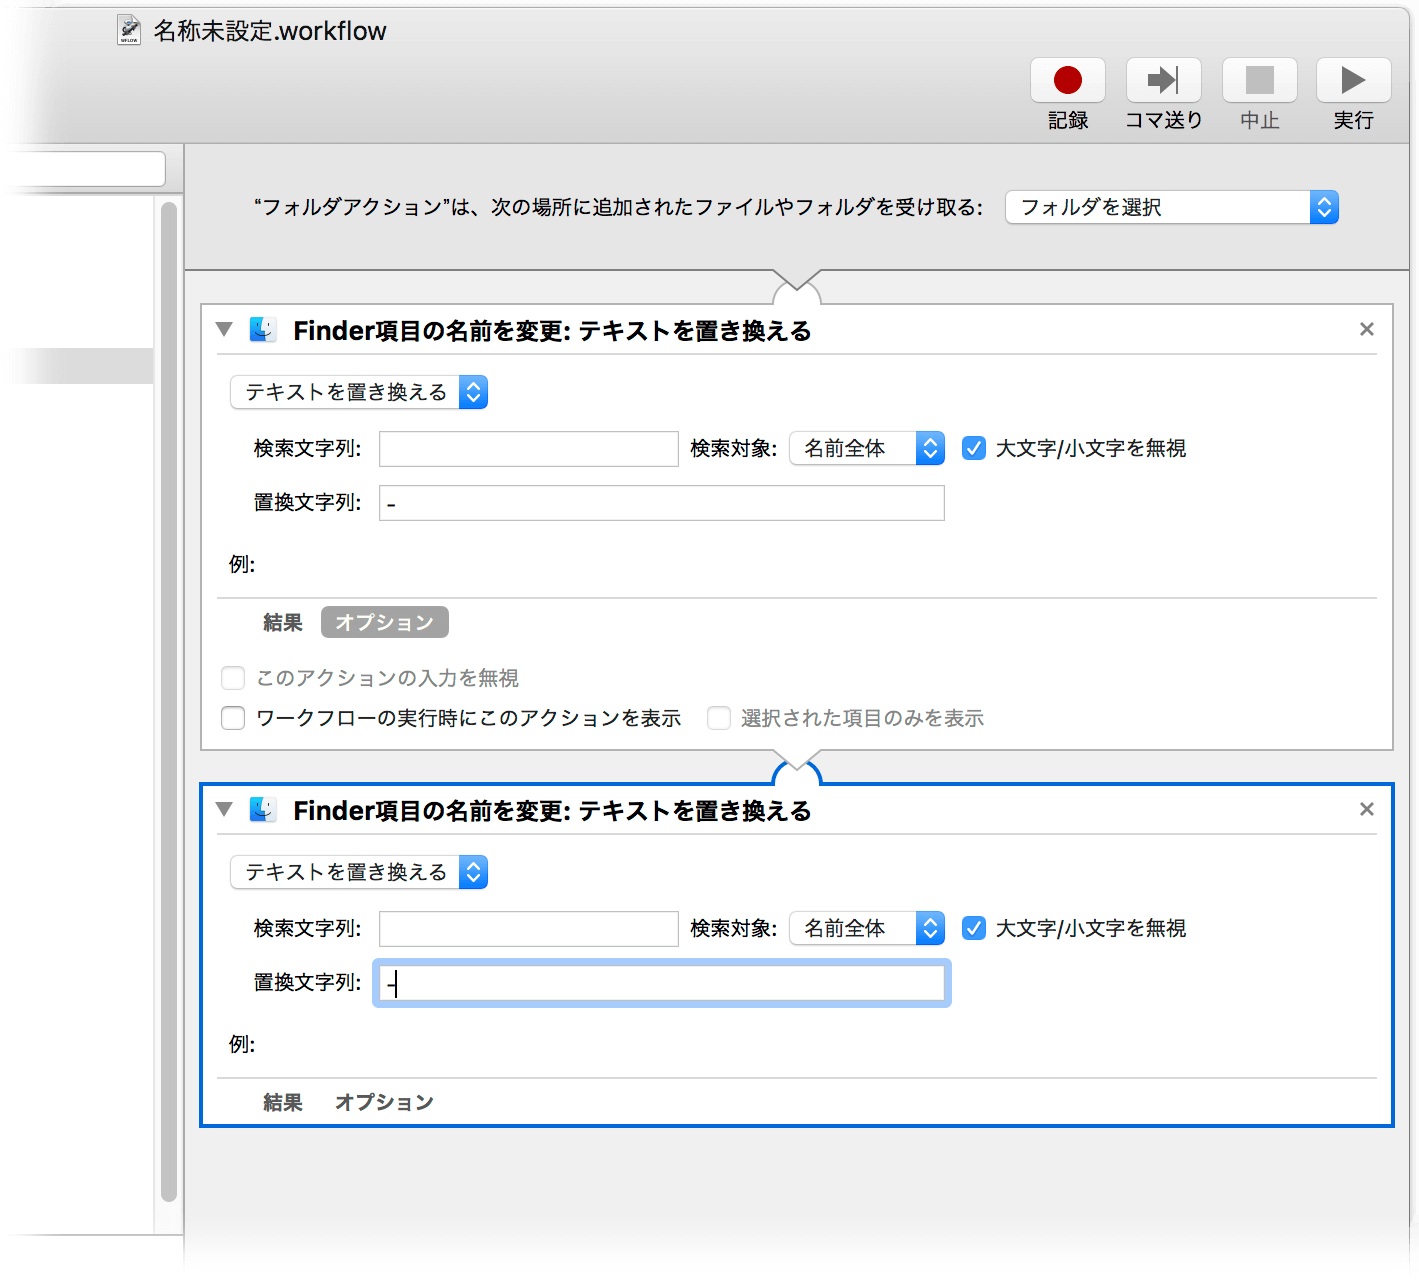Click second action's 検索文字列 input field

(x=529, y=929)
